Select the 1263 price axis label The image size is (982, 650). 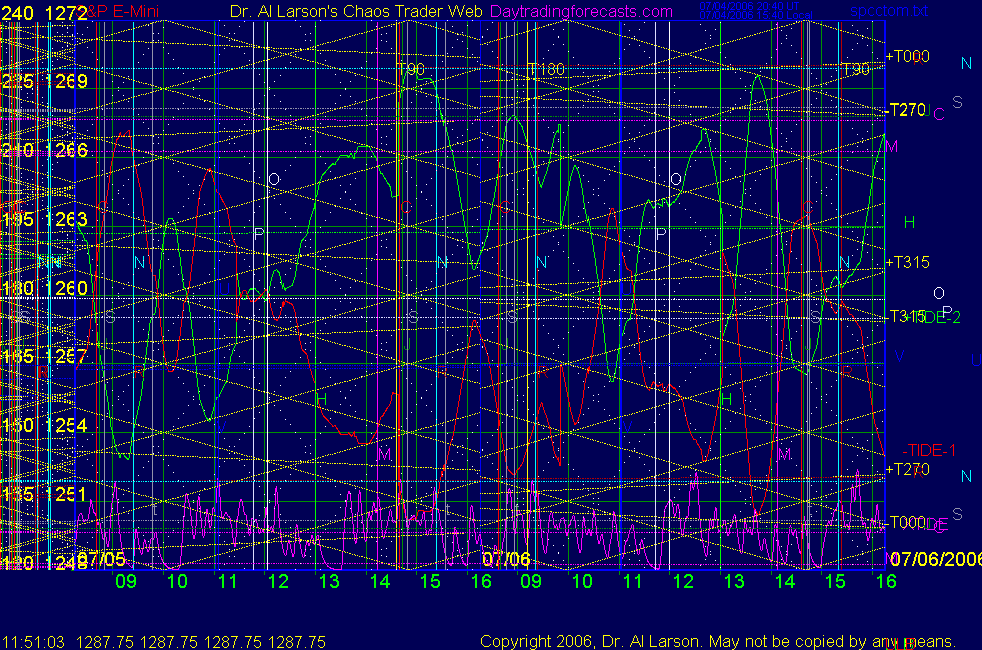click(68, 219)
